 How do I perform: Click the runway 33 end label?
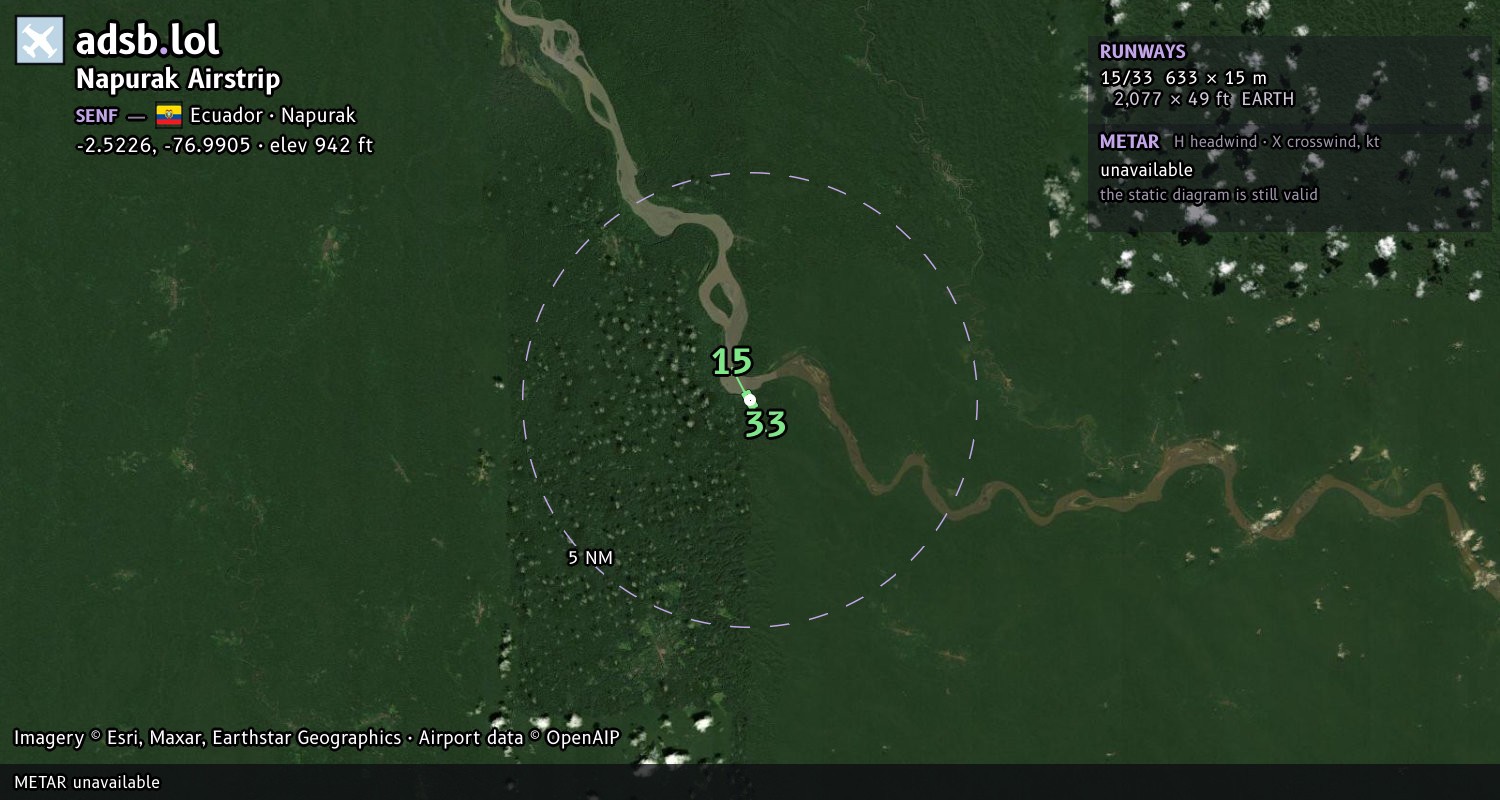[x=765, y=424]
